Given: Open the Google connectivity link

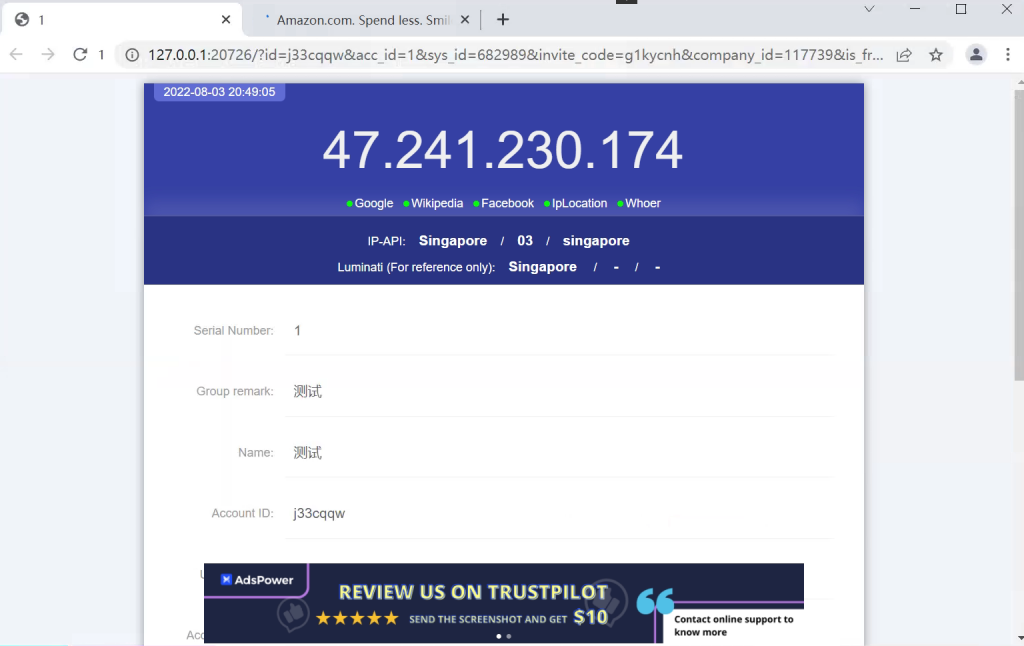Looking at the screenshot, I should coord(373,203).
